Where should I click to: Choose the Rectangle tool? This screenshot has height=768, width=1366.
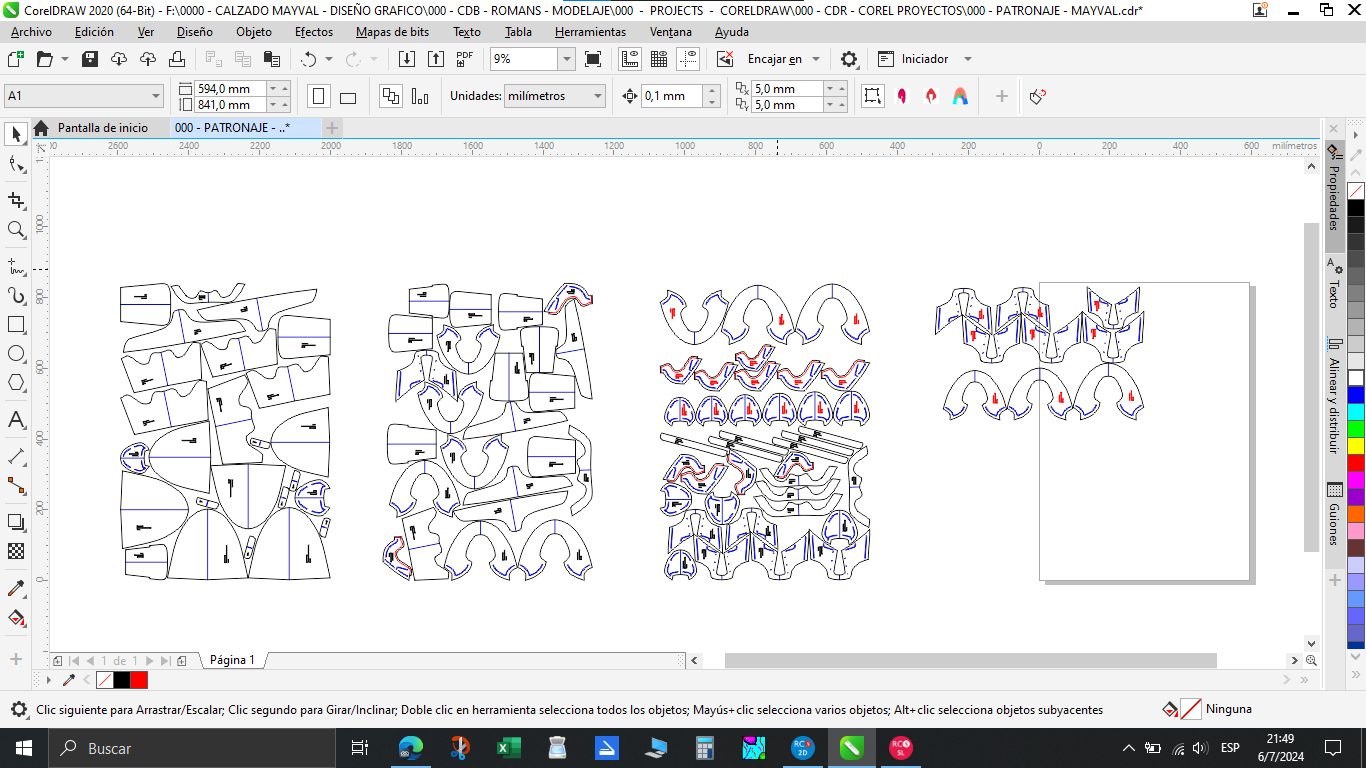[16, 325]
